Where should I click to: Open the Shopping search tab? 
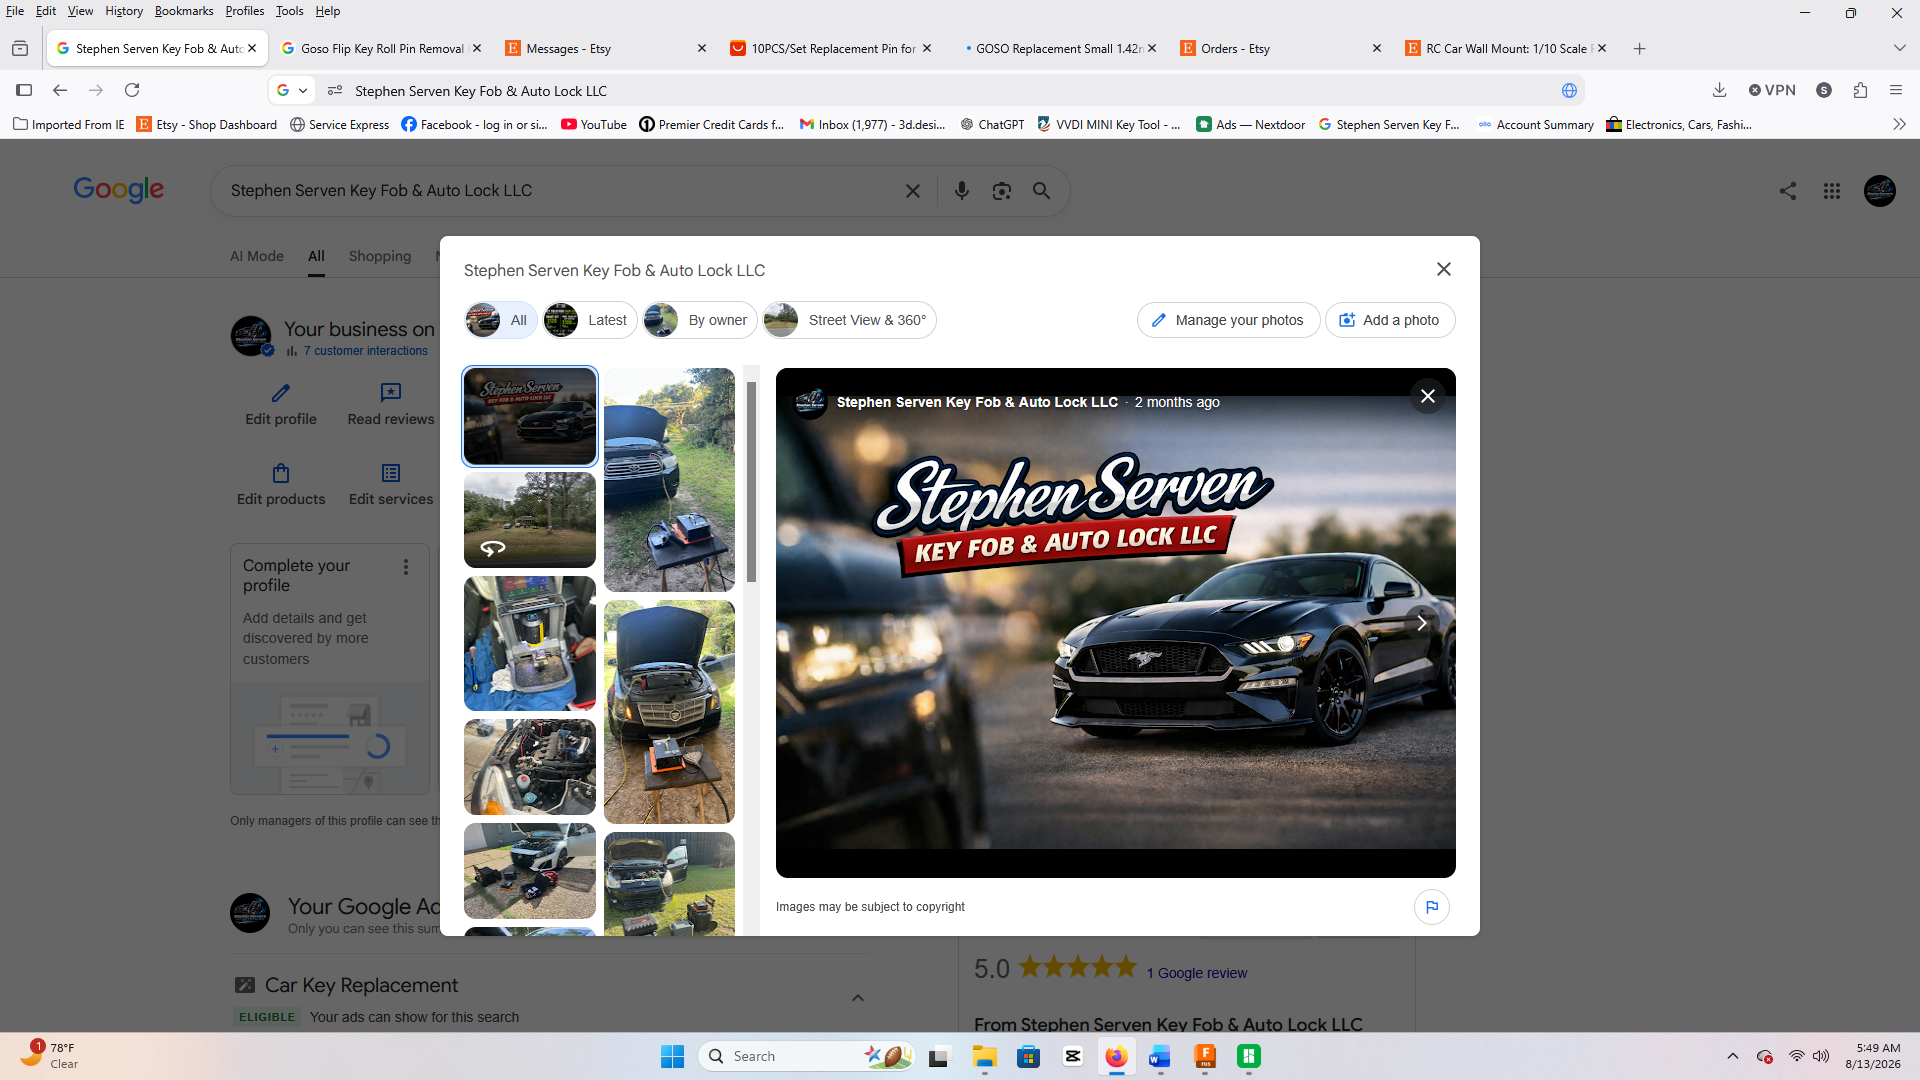[379, 256]
